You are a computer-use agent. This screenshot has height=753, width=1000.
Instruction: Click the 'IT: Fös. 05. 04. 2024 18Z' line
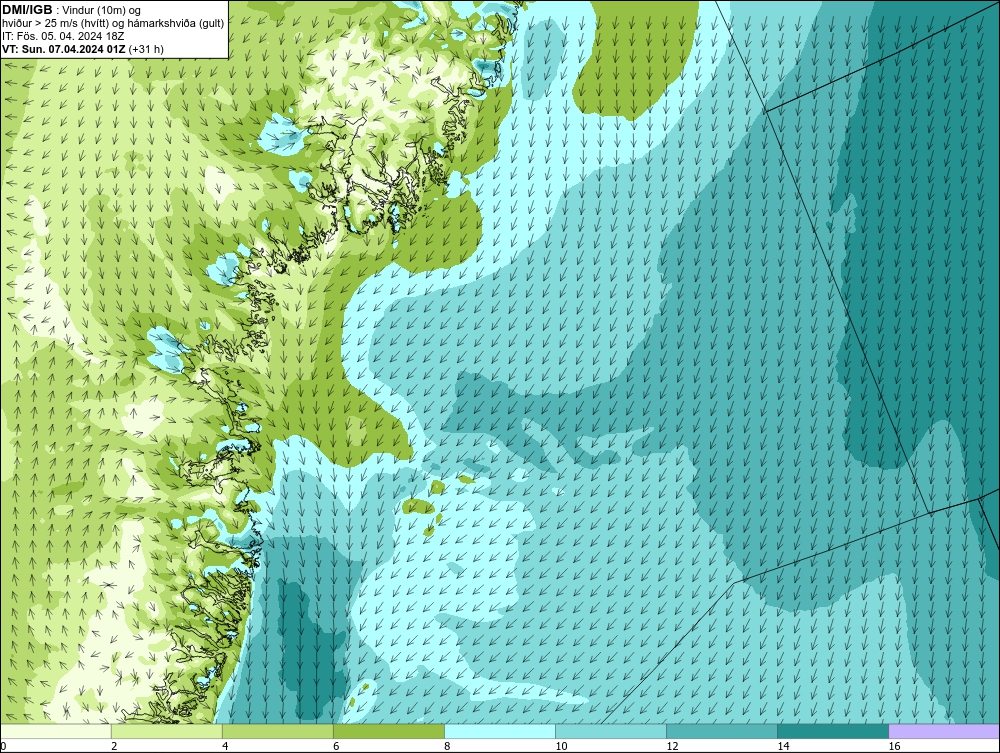63,36
